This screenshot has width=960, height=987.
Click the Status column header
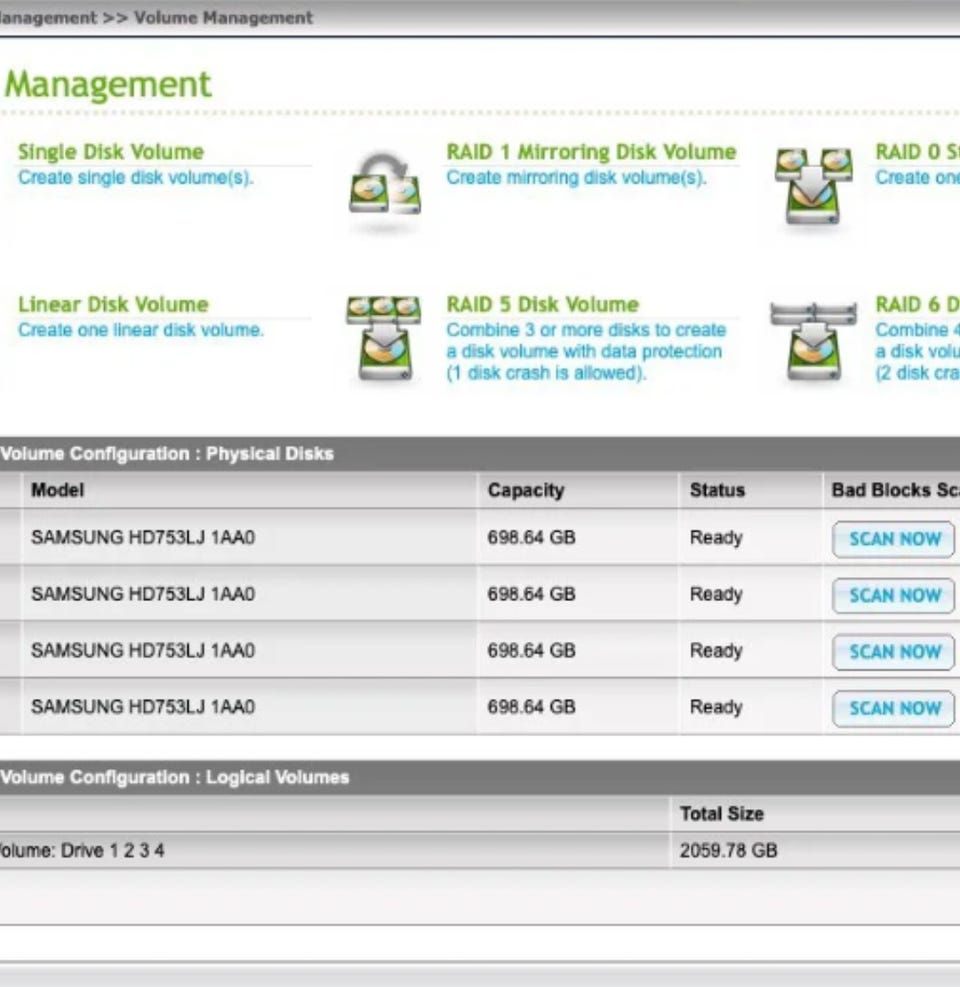click(x=717, y=490)
